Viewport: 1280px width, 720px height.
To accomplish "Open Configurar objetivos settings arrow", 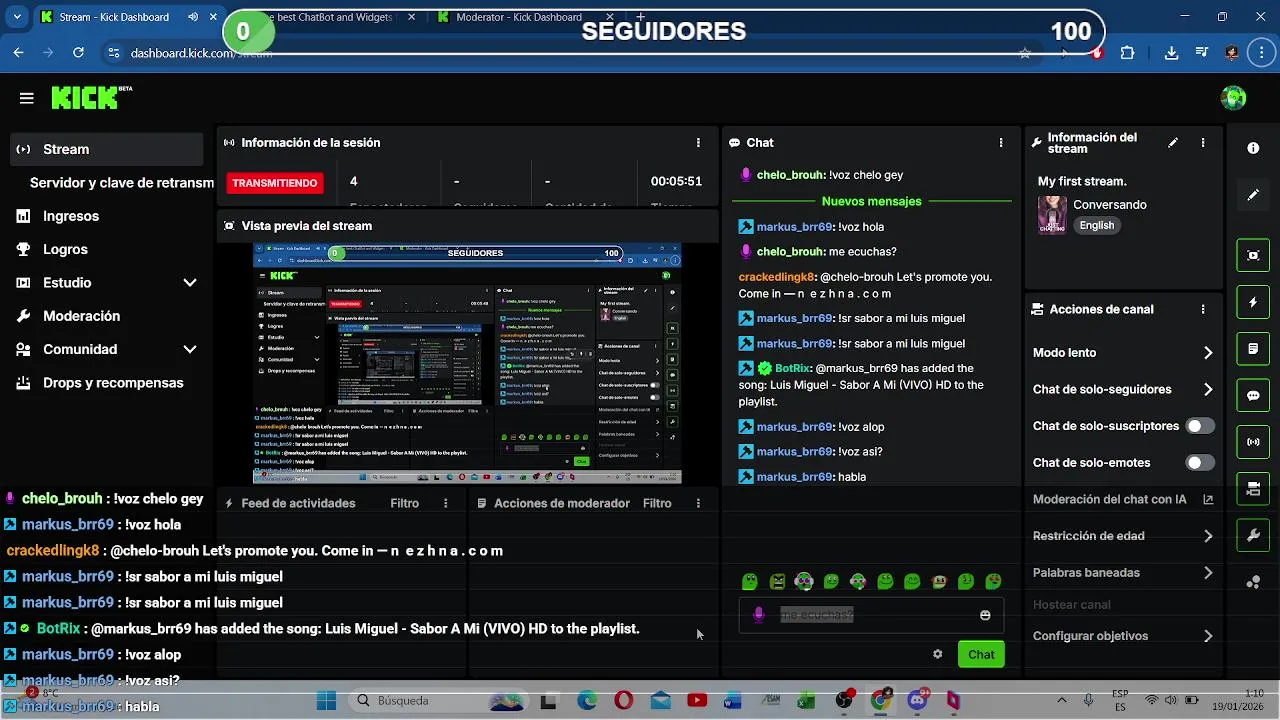I will (x=1208, y=636).
